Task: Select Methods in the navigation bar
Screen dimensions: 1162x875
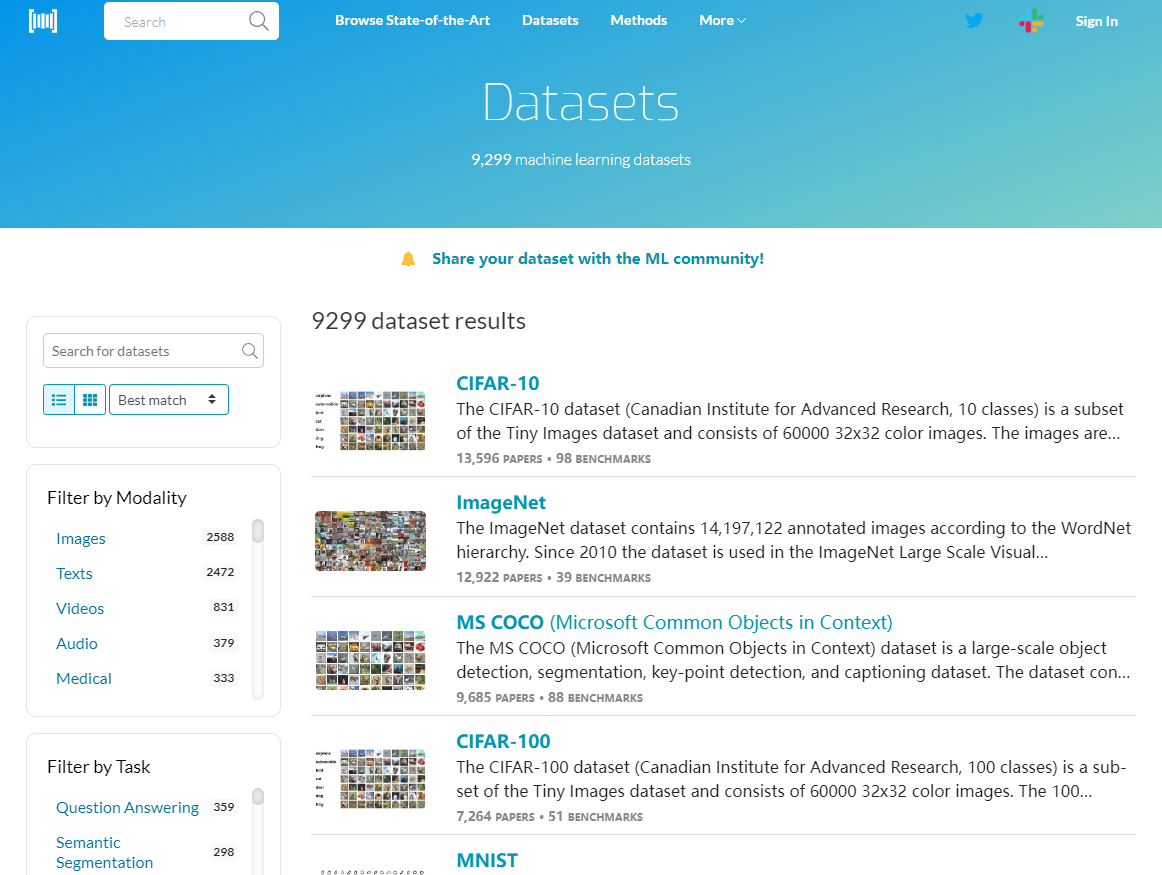Action: (638, 20)
